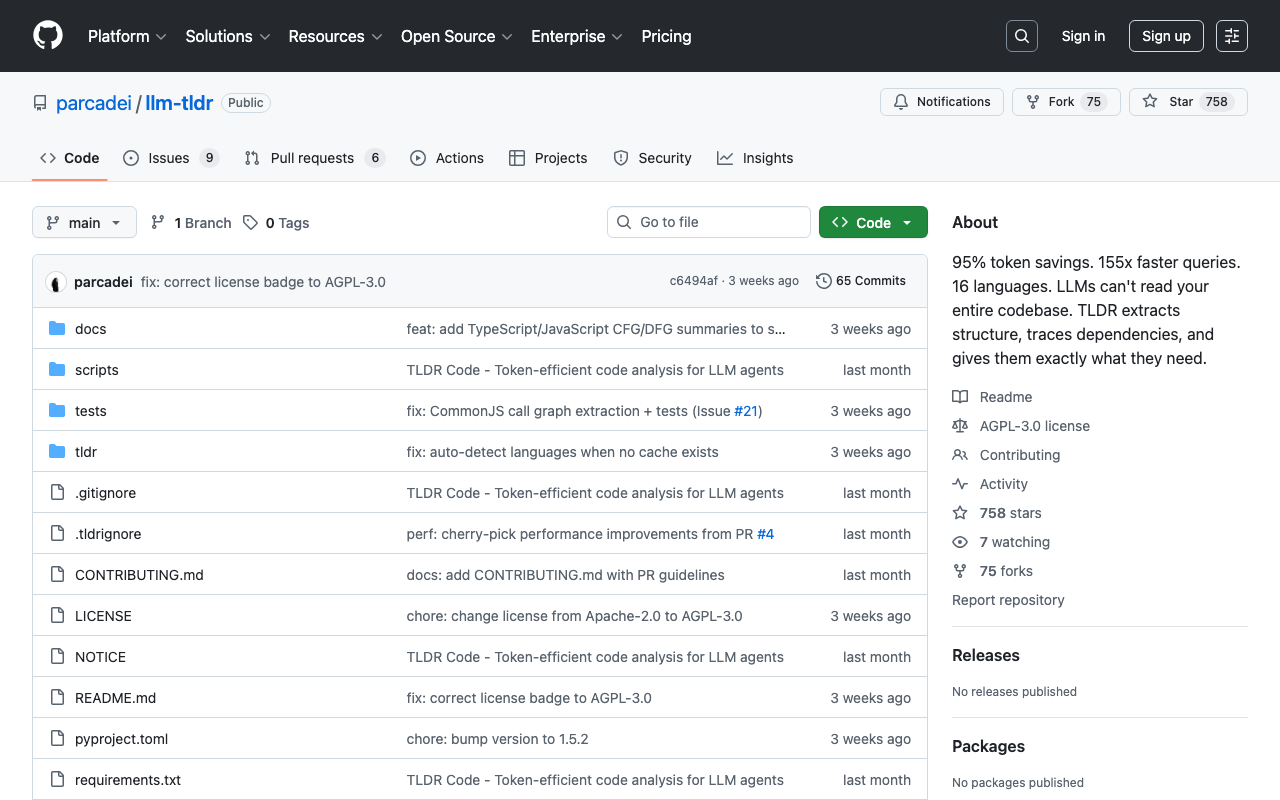Toggle Notifications for this repository
The width and height of the screenshot is (1280, 800).
coord(941,101)
